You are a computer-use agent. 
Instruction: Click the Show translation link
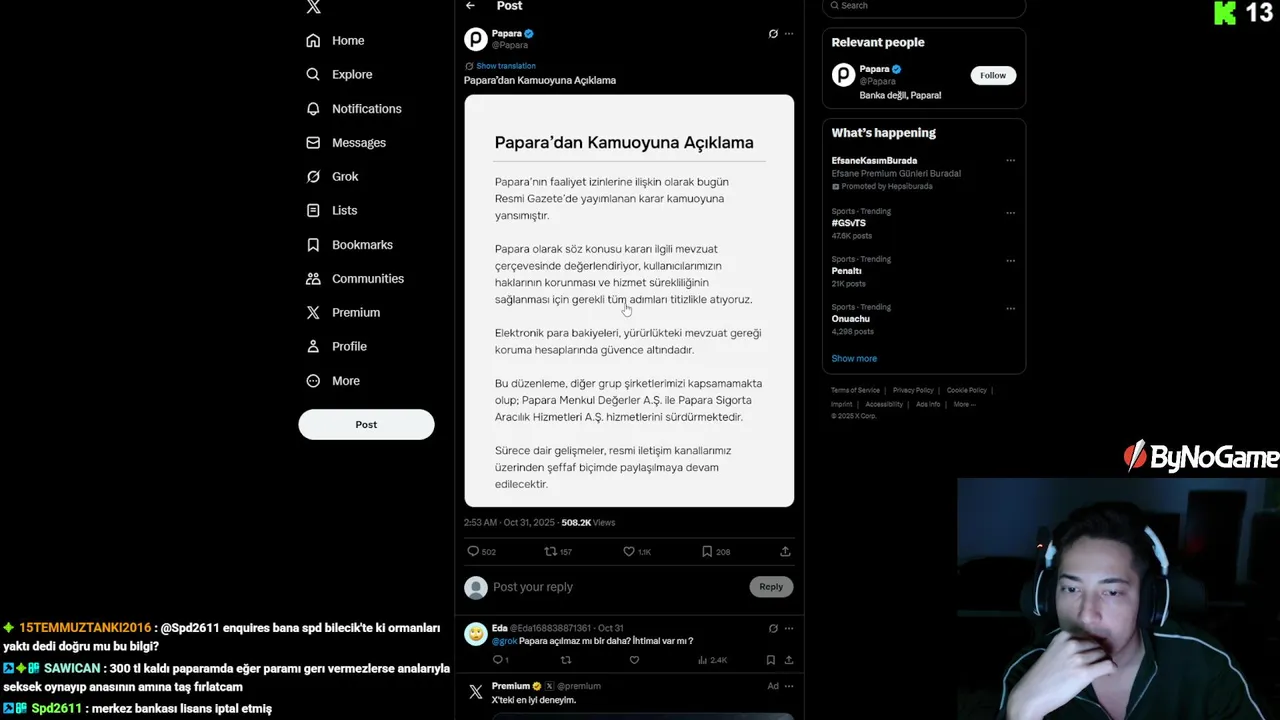pos(505,66)
